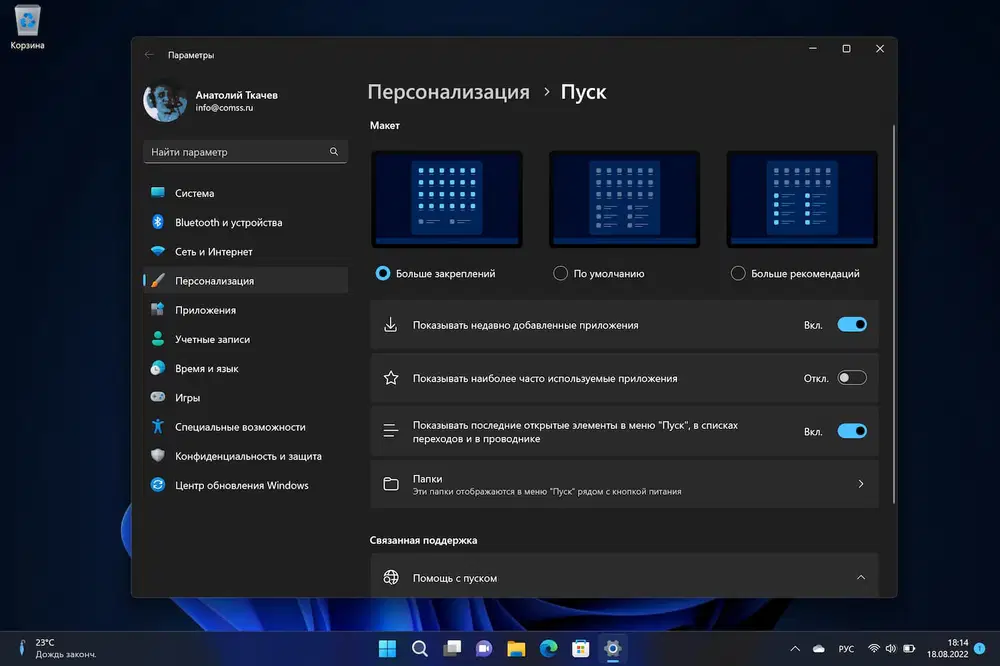Click the Windows Start button on taskbar
The height and width of the screenshot is (666, 1000).
387,648
